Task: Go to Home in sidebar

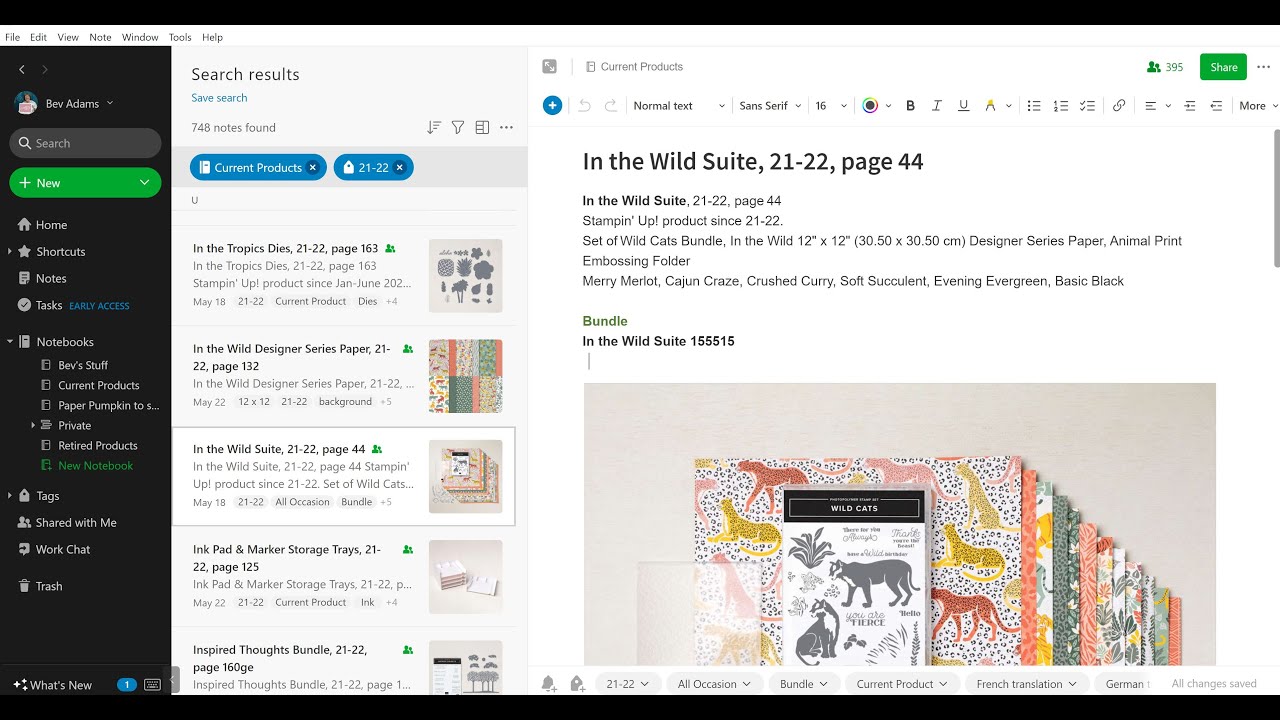Action: click(51, 225)
